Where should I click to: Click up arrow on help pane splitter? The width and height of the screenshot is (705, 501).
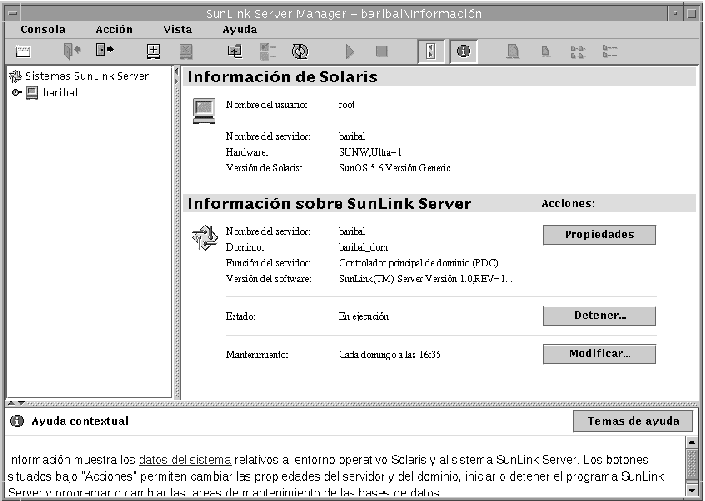[x=12, y=403]
